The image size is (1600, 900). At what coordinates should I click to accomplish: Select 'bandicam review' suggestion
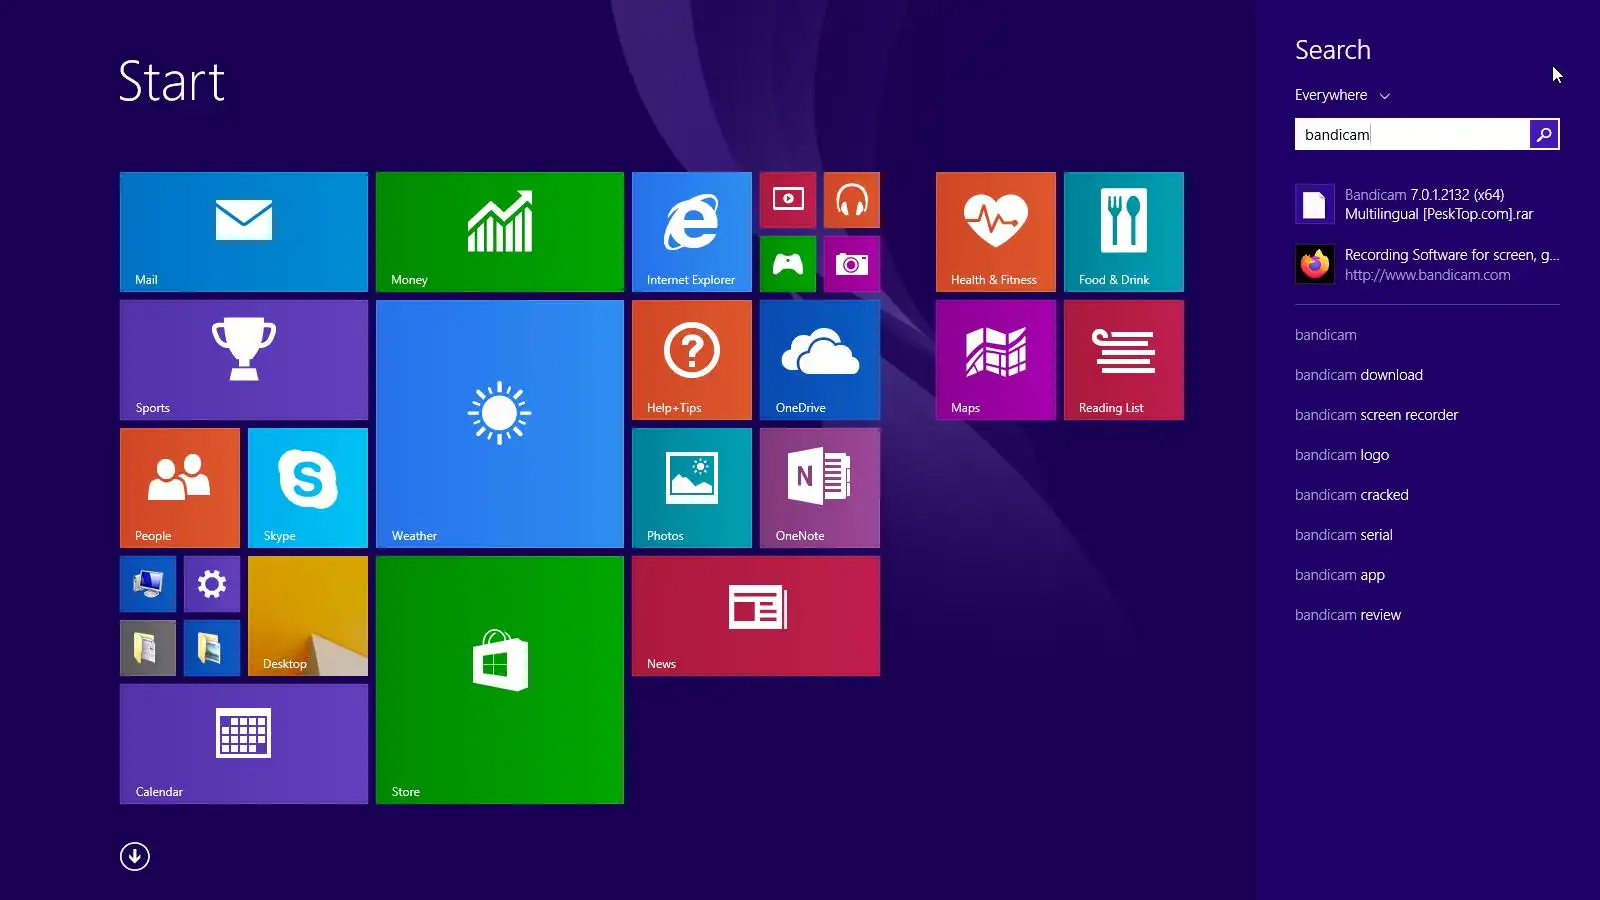(1348, 615)
